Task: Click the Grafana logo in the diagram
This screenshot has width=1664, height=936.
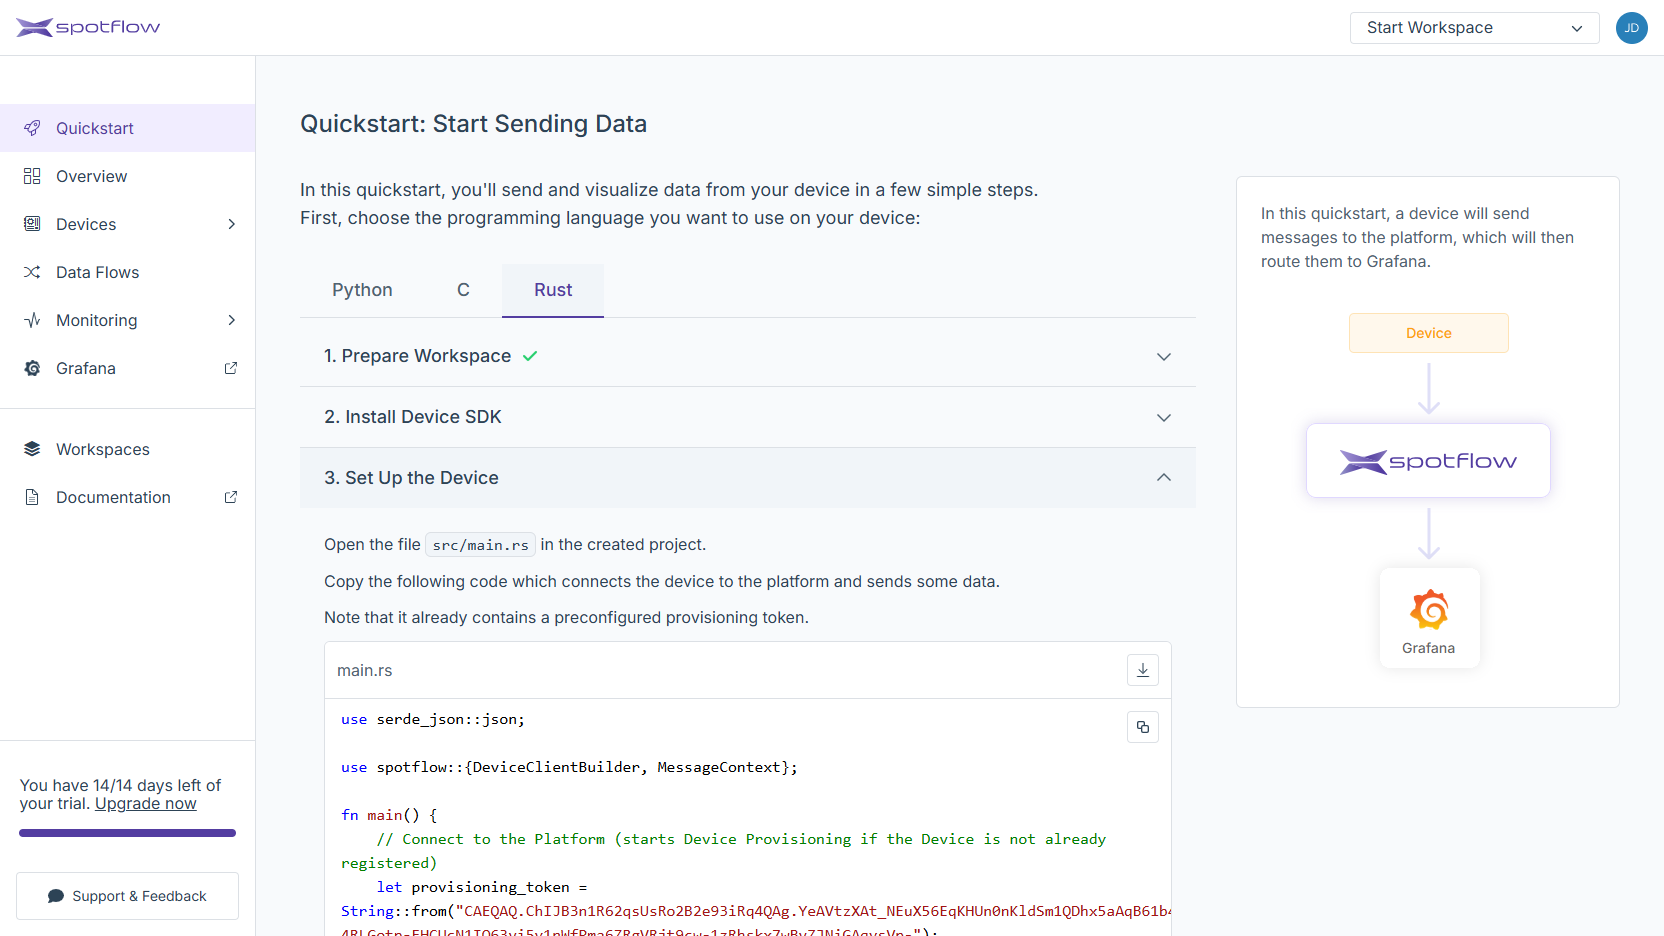Action: pos(1429,609)
